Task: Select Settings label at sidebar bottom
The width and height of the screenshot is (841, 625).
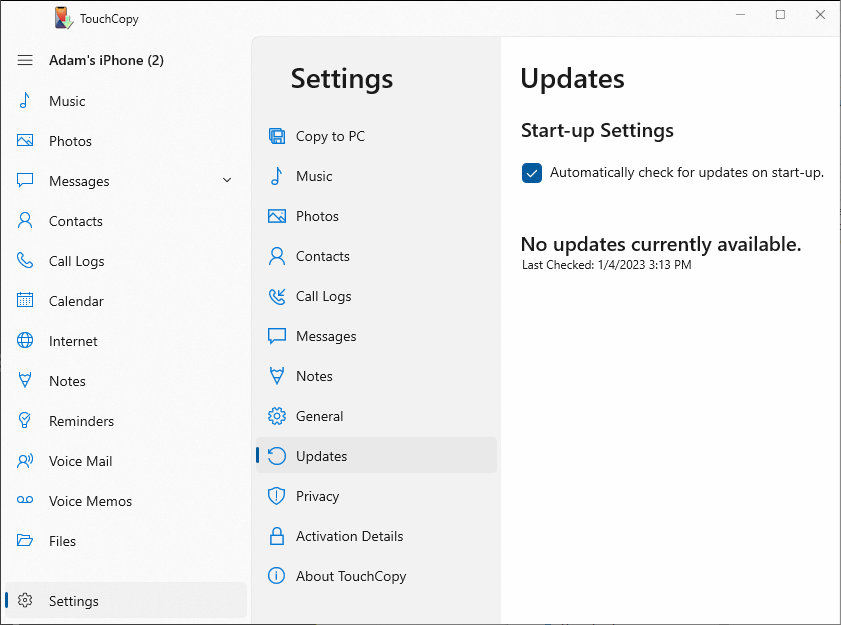Action: coord(73,601)
